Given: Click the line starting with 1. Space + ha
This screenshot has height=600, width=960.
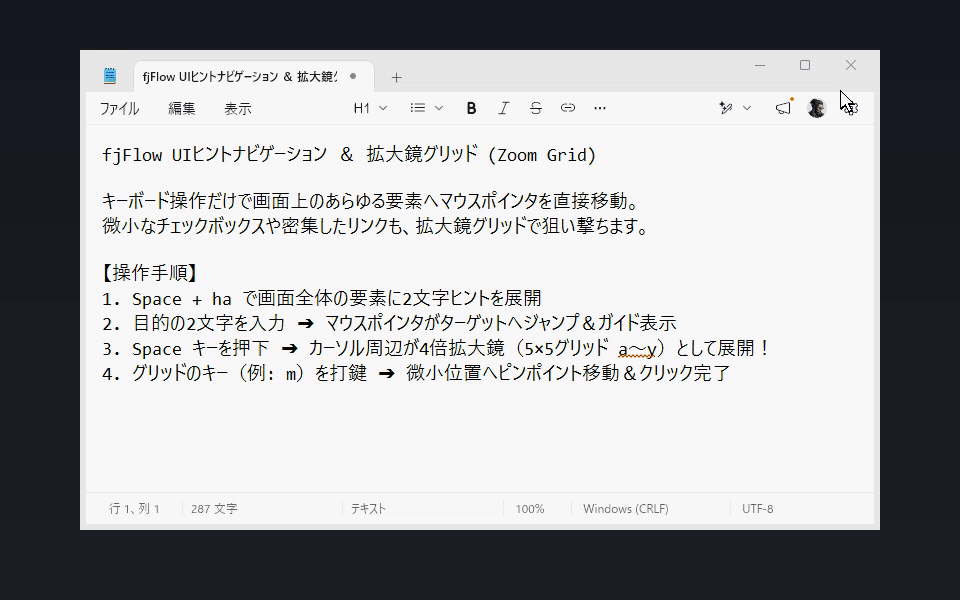Looking at the screenshot, I should pos(322,299).
